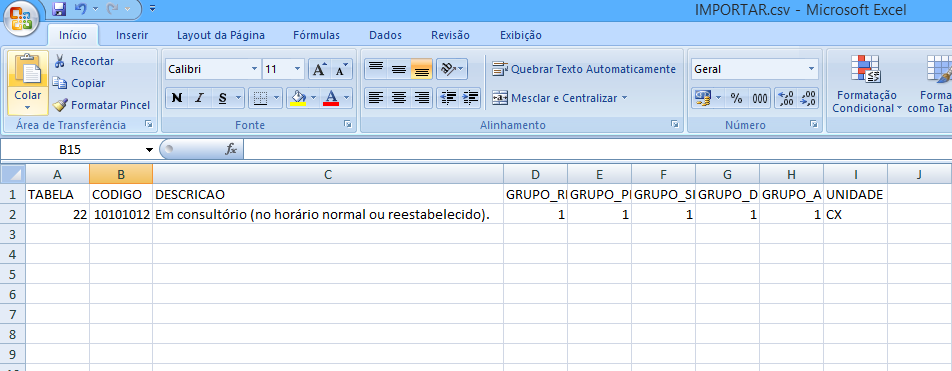The image size is (952, 371).
Task: Align text left
Action: [x=376, y=97]
